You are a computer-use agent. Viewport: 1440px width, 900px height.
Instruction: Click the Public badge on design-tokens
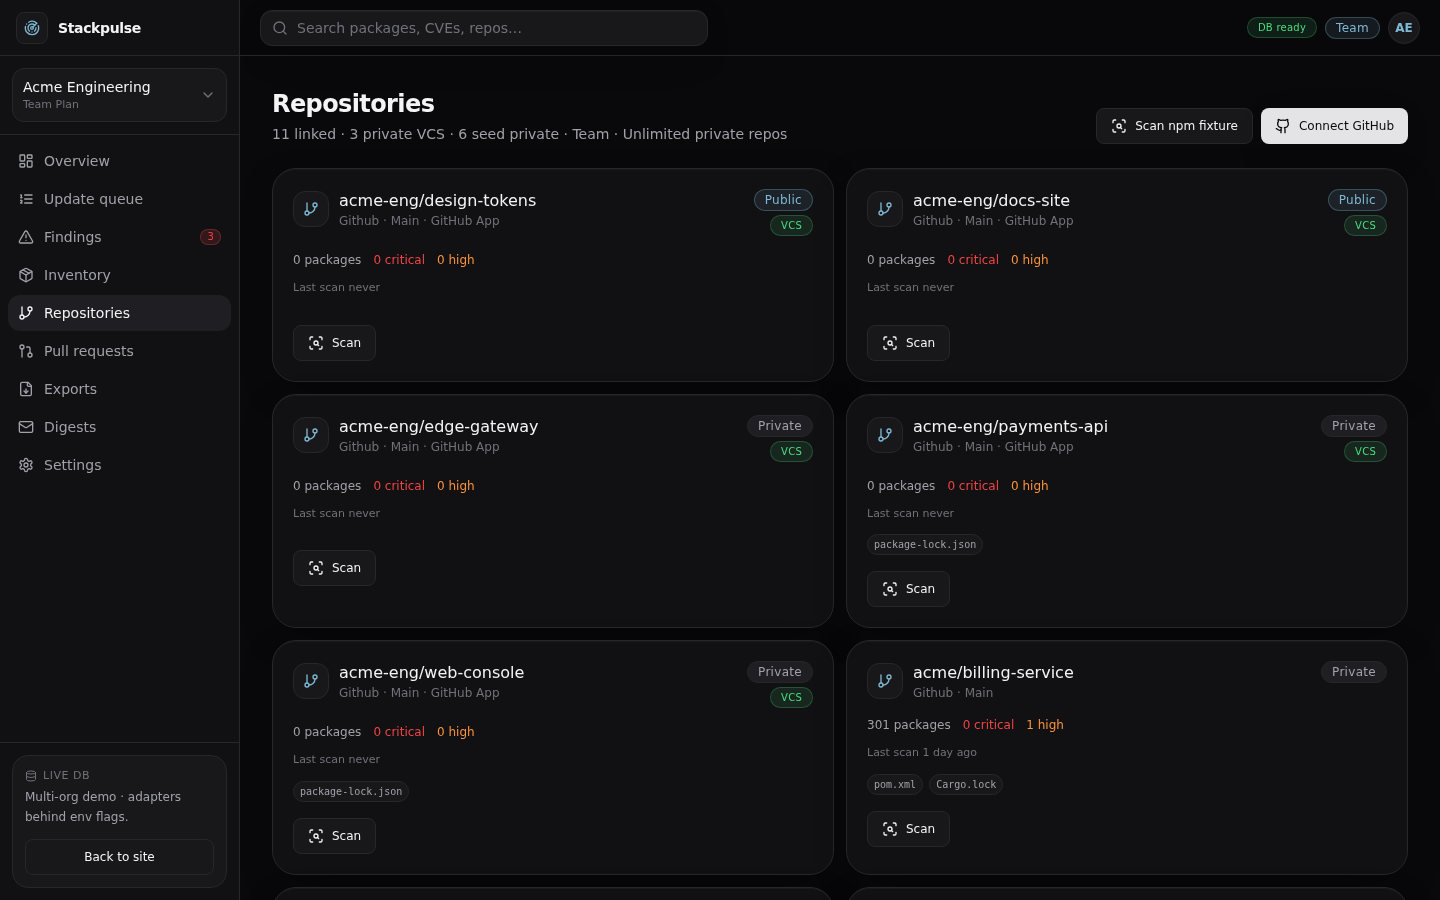point(783,200)
